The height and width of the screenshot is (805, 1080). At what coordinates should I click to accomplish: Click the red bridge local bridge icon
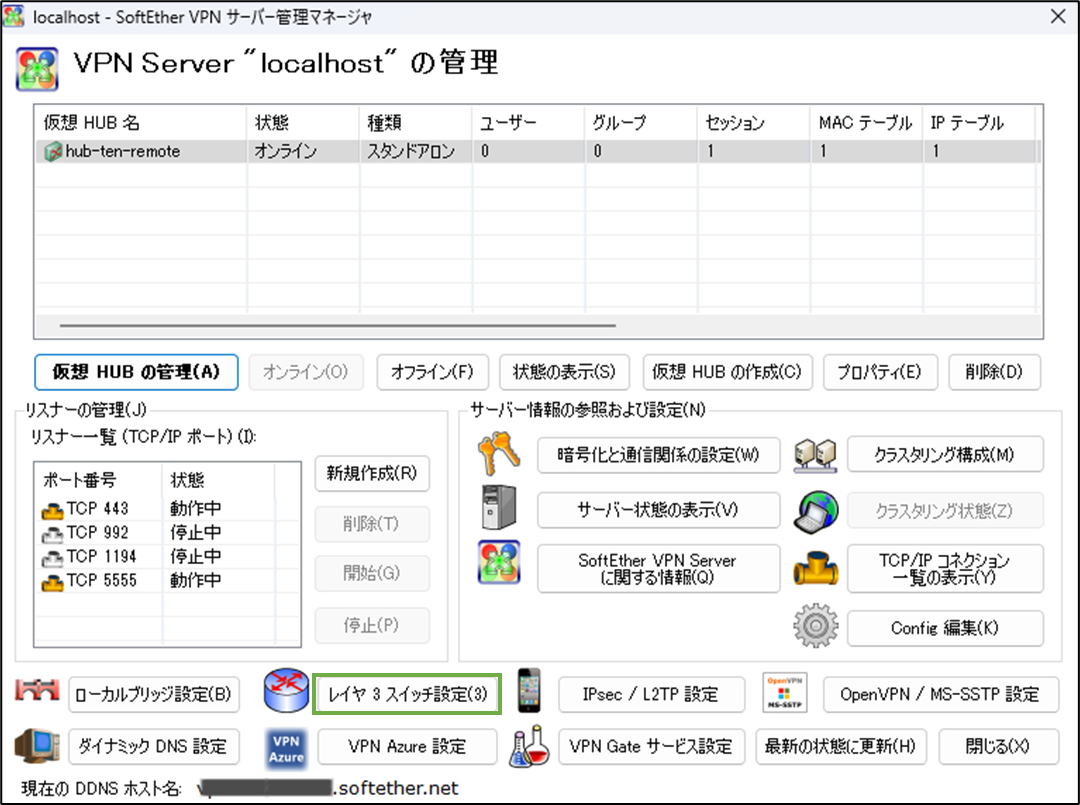pos(37,691)
